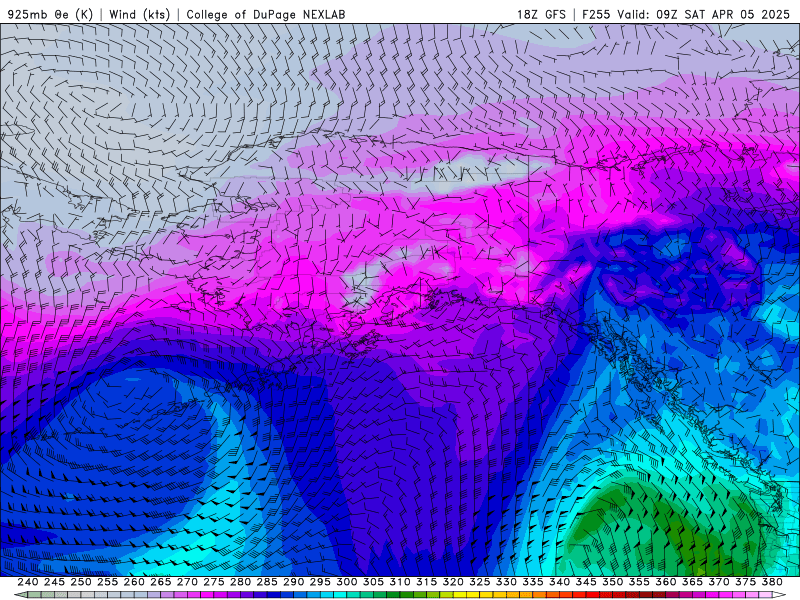
Task: Click the 240 colorbar label
Action: point(28,582)
